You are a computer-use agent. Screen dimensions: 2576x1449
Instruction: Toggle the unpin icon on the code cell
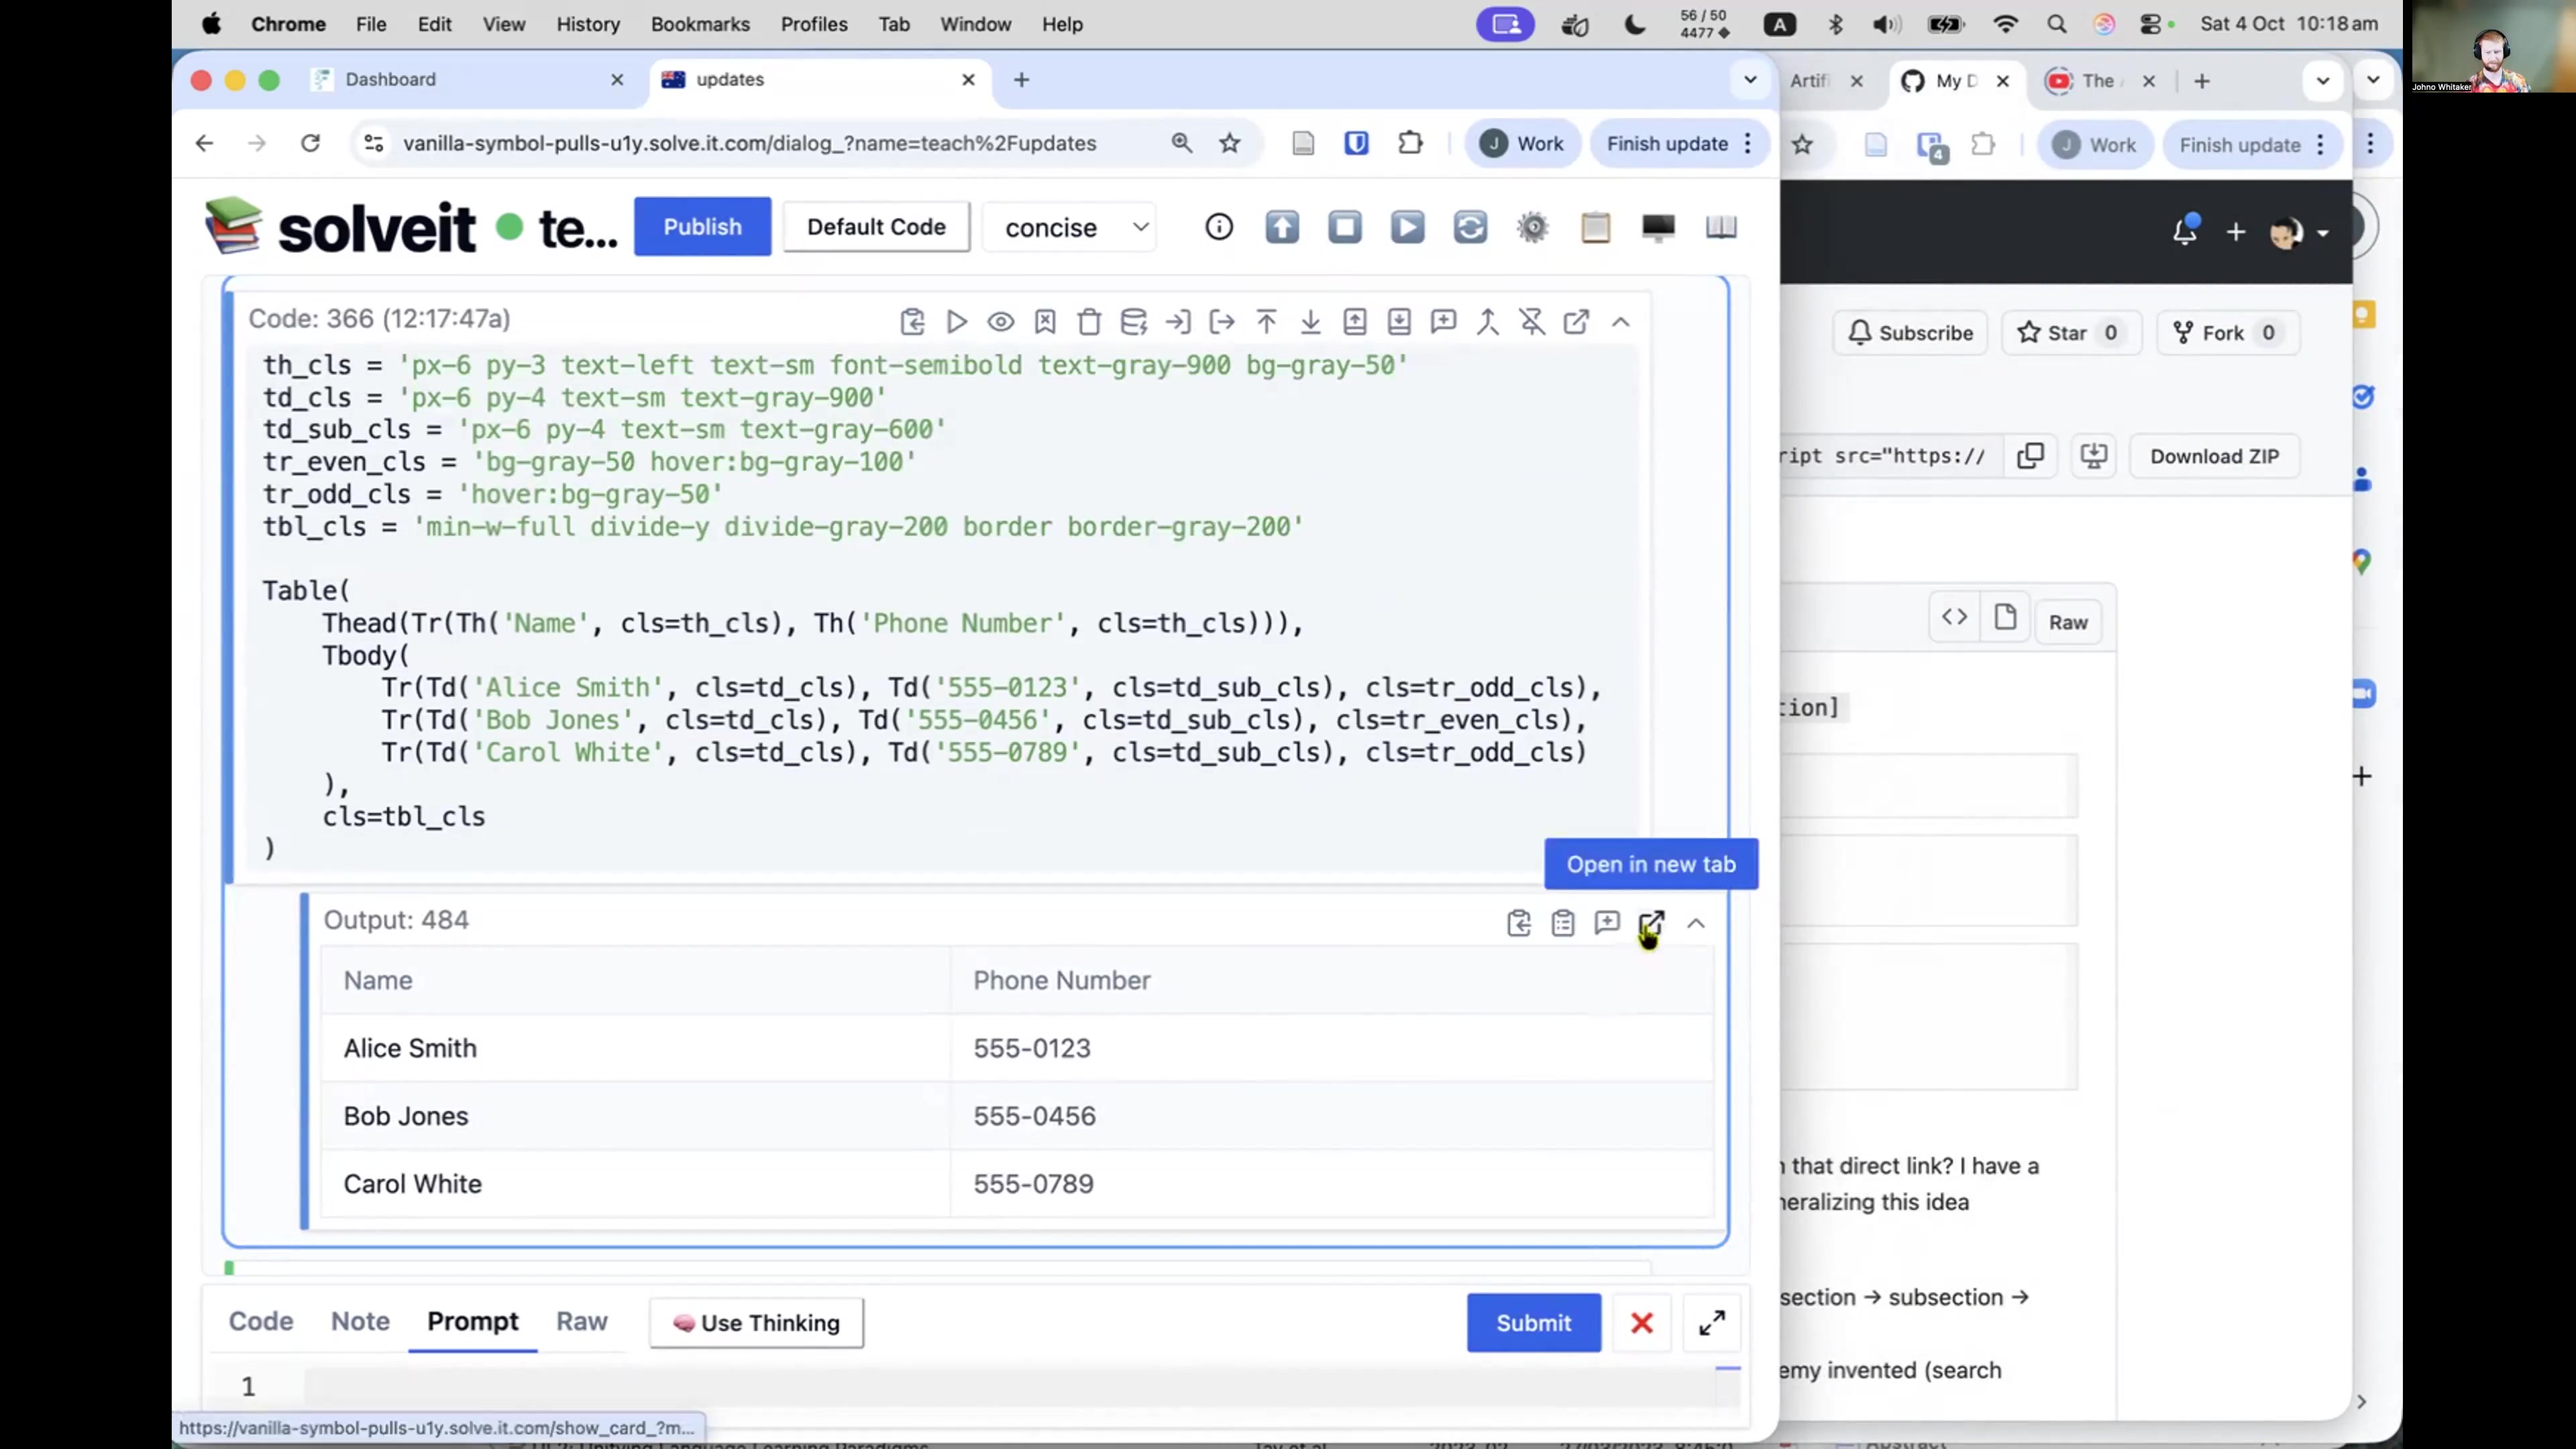coord(1531,322)
